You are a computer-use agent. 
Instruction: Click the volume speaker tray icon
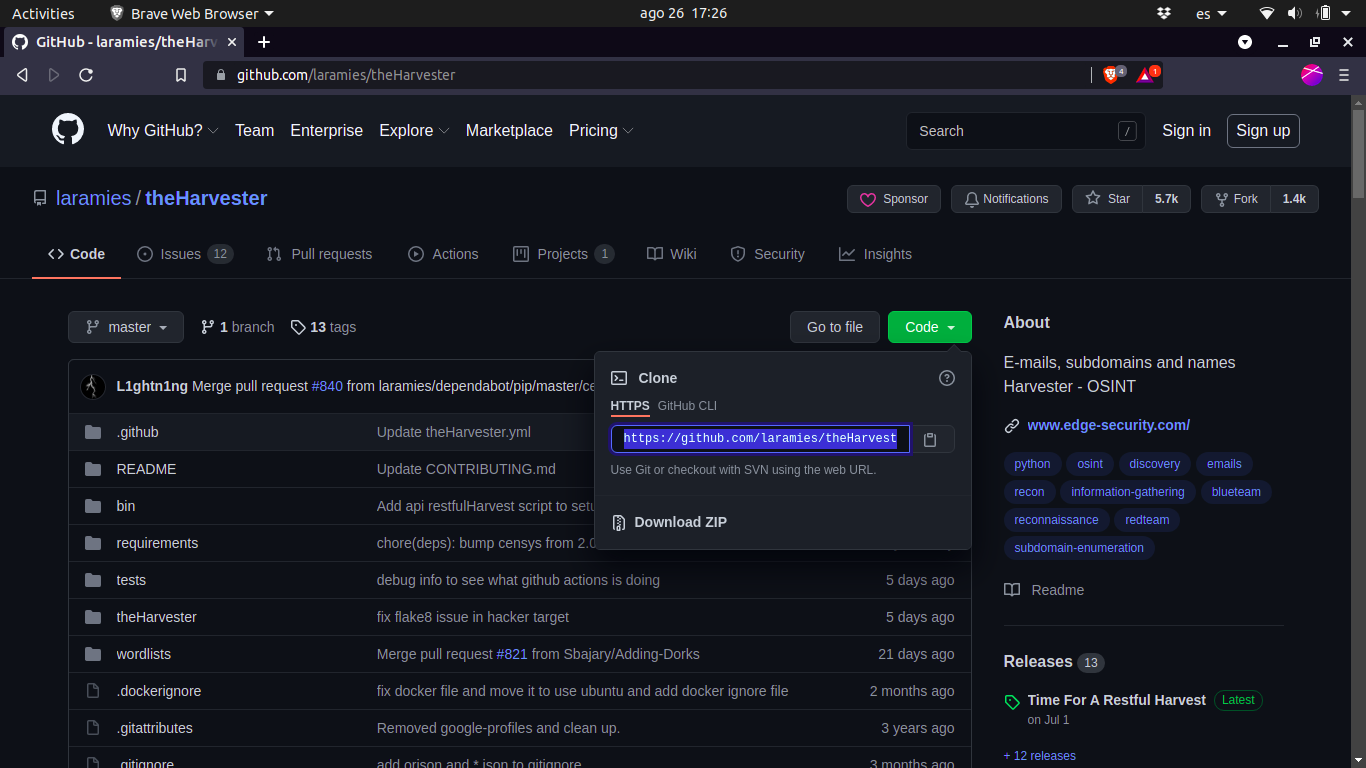pos(1295,13)
